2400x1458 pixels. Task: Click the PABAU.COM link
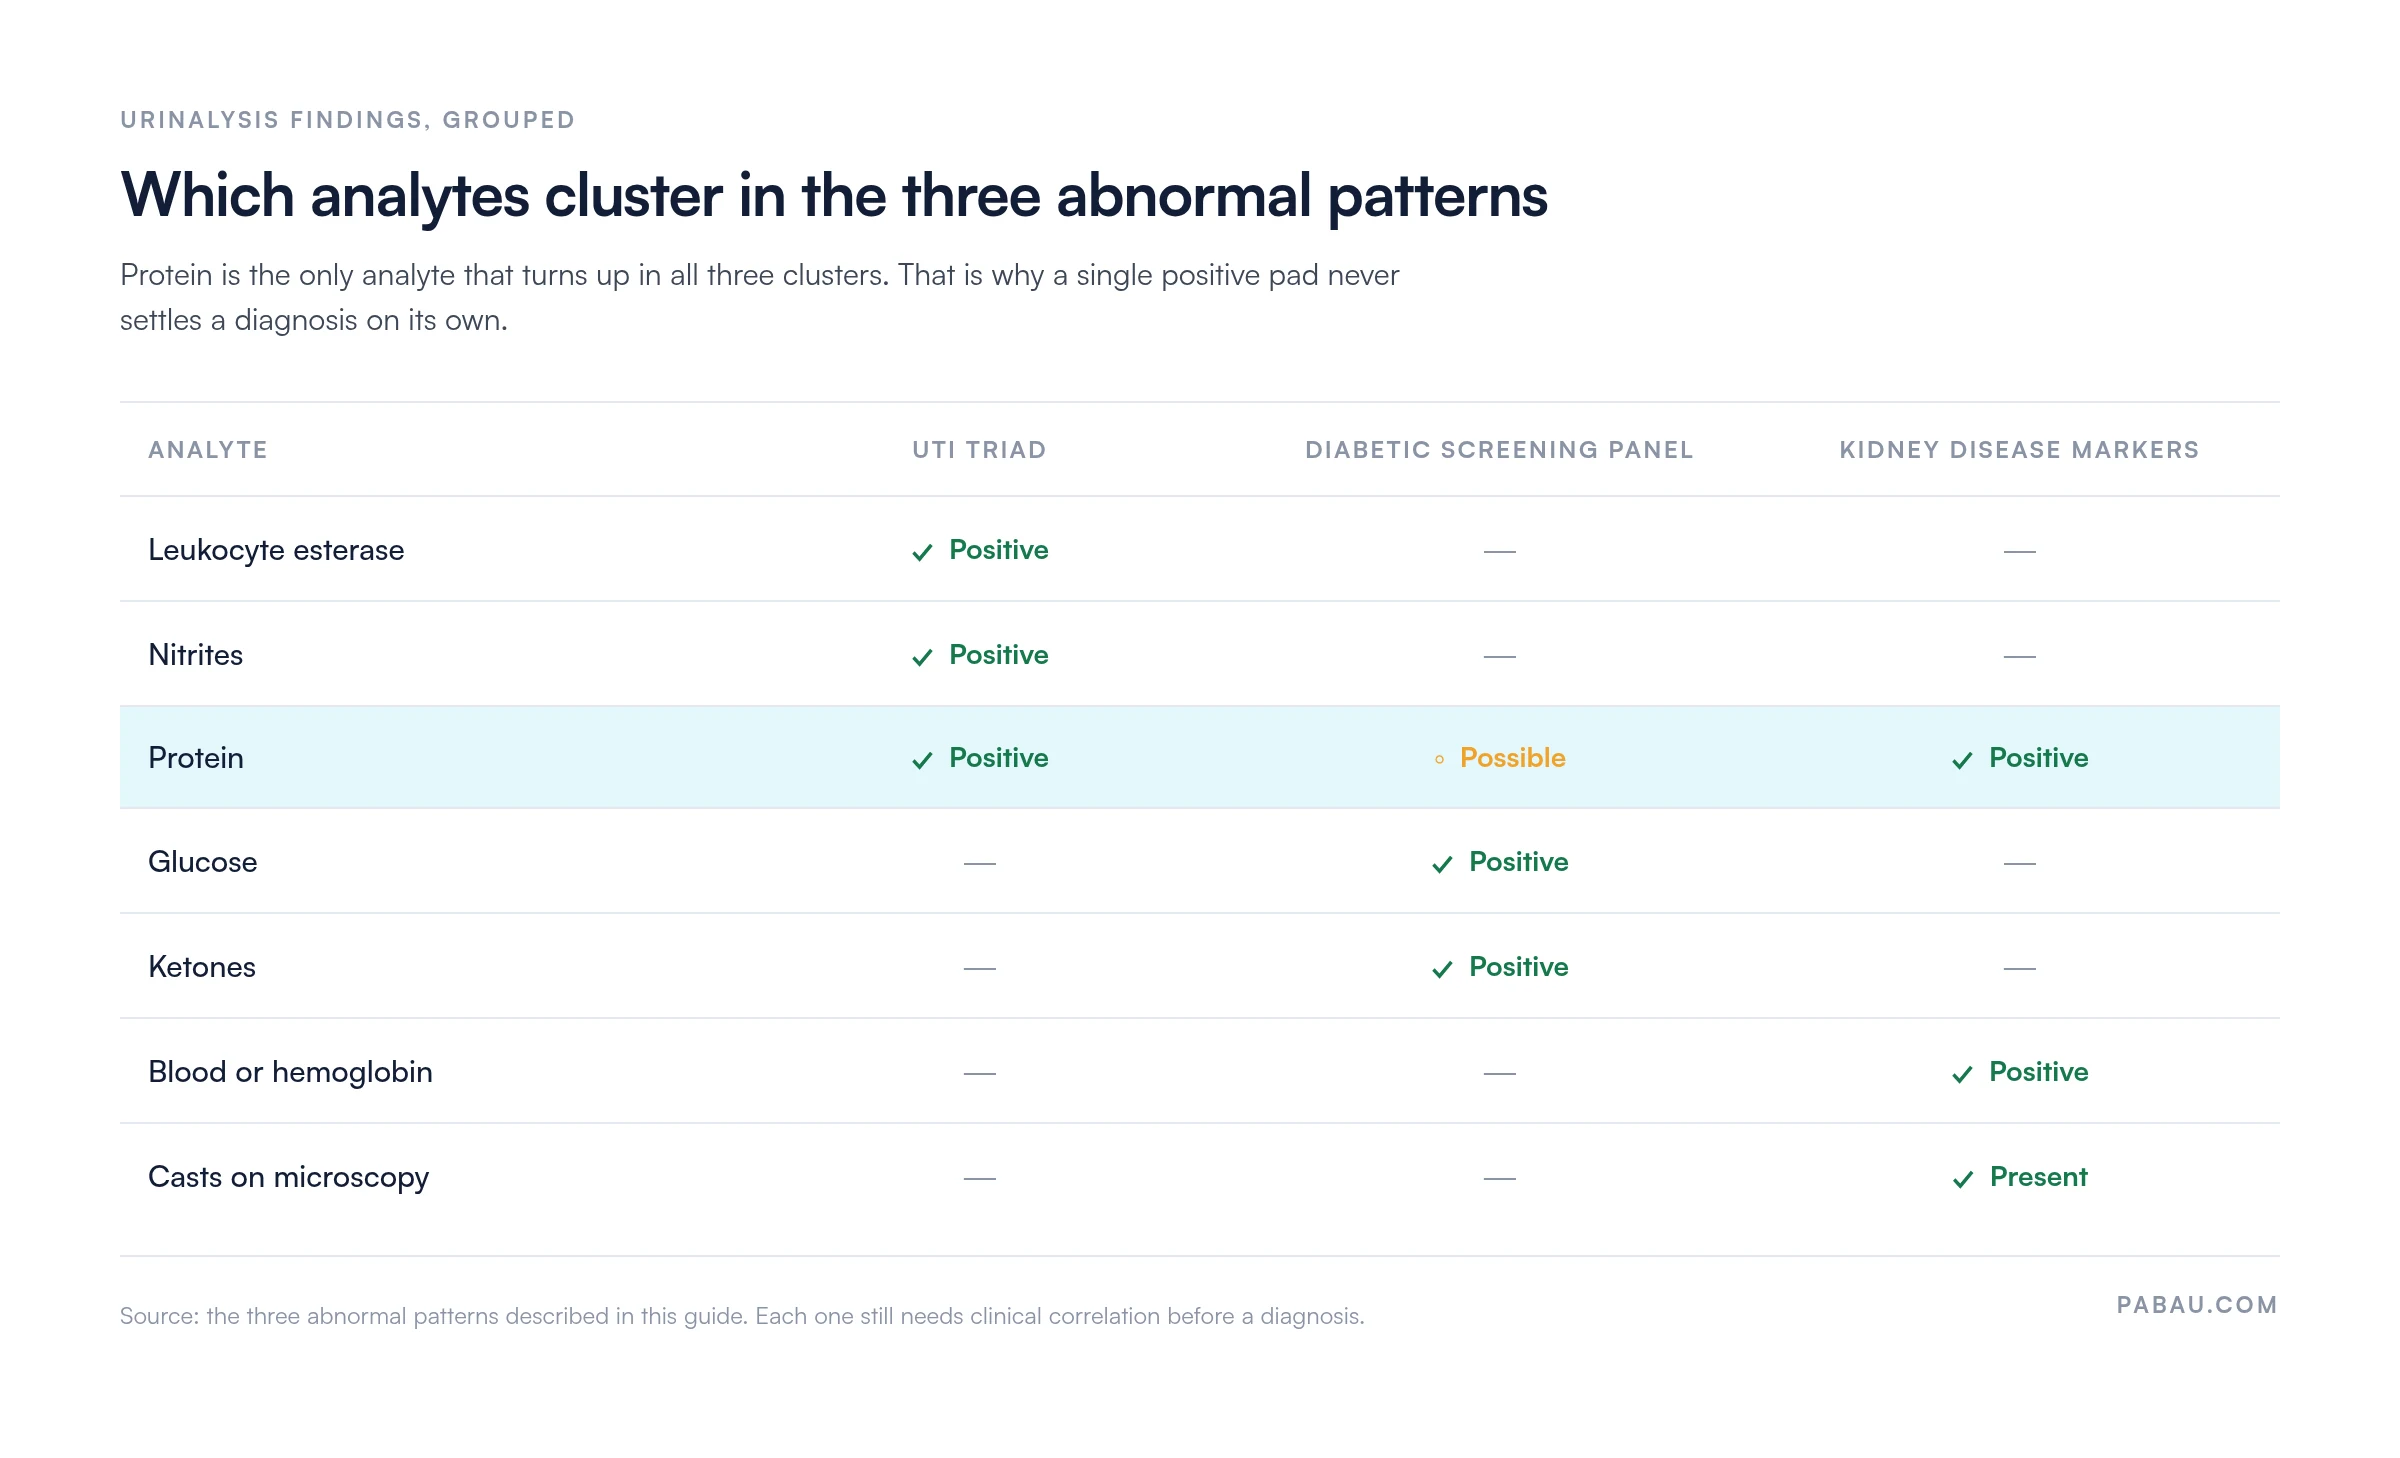point(2197,1305)
